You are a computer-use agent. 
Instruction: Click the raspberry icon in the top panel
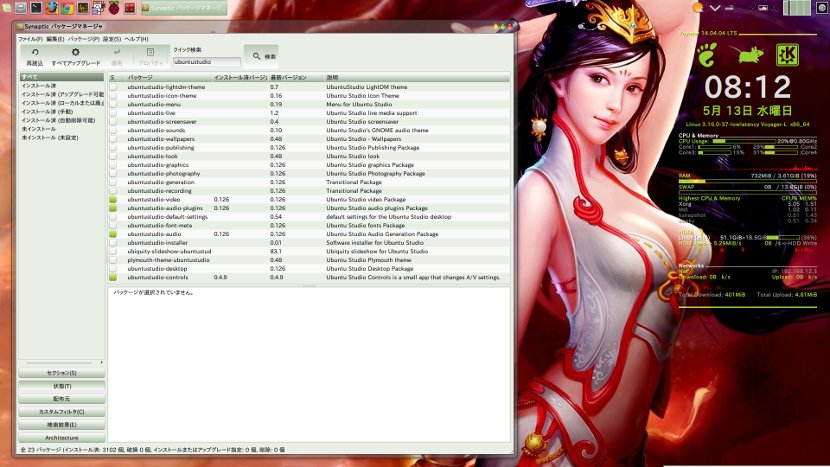click(114, 7)
